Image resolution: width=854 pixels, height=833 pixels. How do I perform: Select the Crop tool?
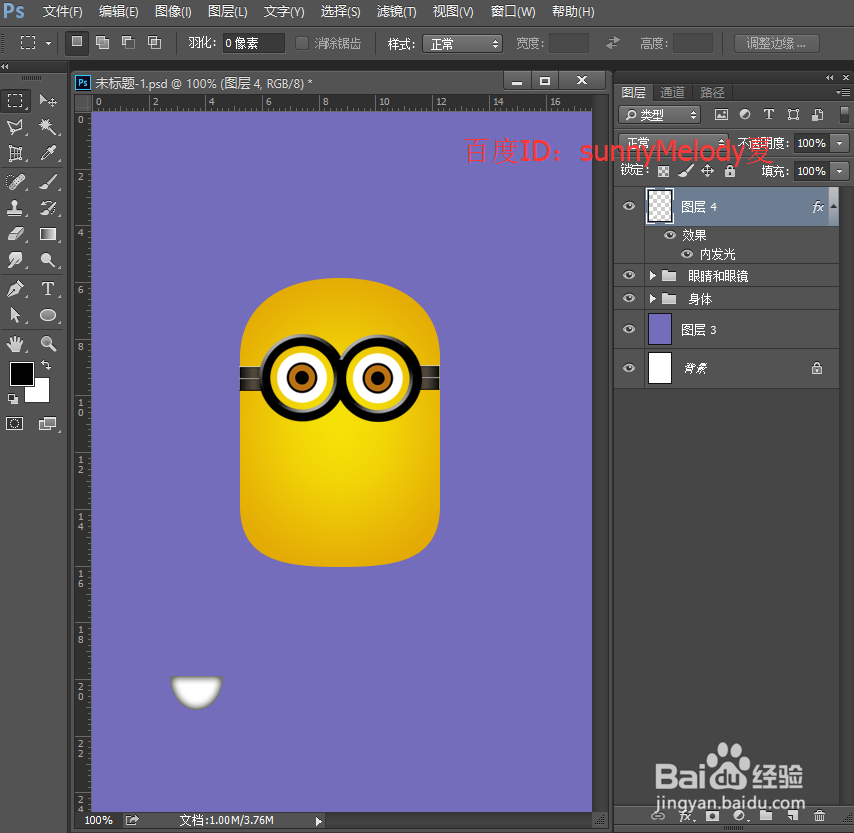(x=15, y=153)
